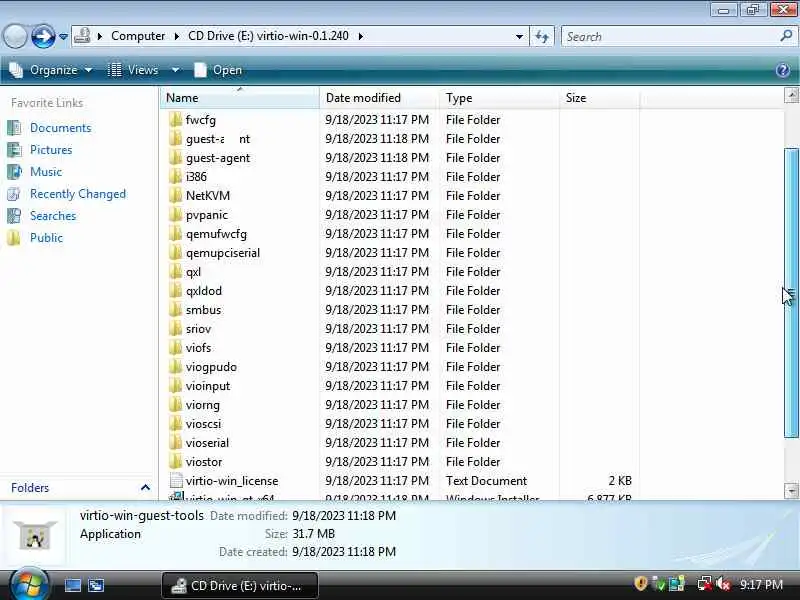
Task: Open the Windows Start orb
Action: [29, 585]
